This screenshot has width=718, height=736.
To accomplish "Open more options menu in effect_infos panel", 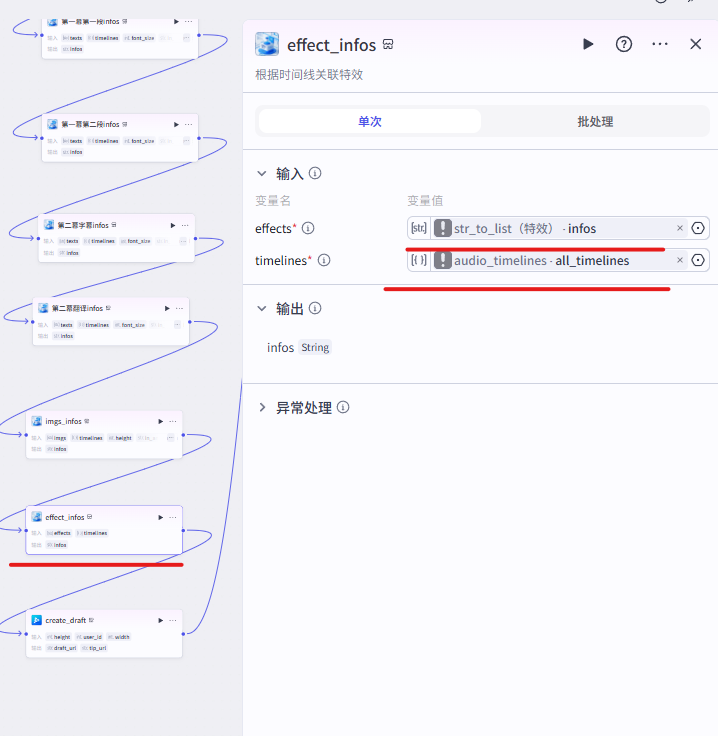I will click(x=660, y=44).
